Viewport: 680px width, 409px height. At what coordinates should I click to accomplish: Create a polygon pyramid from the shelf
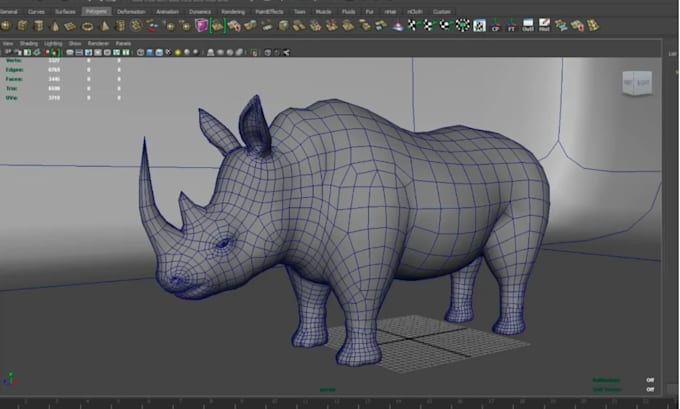tap(104, 26)
